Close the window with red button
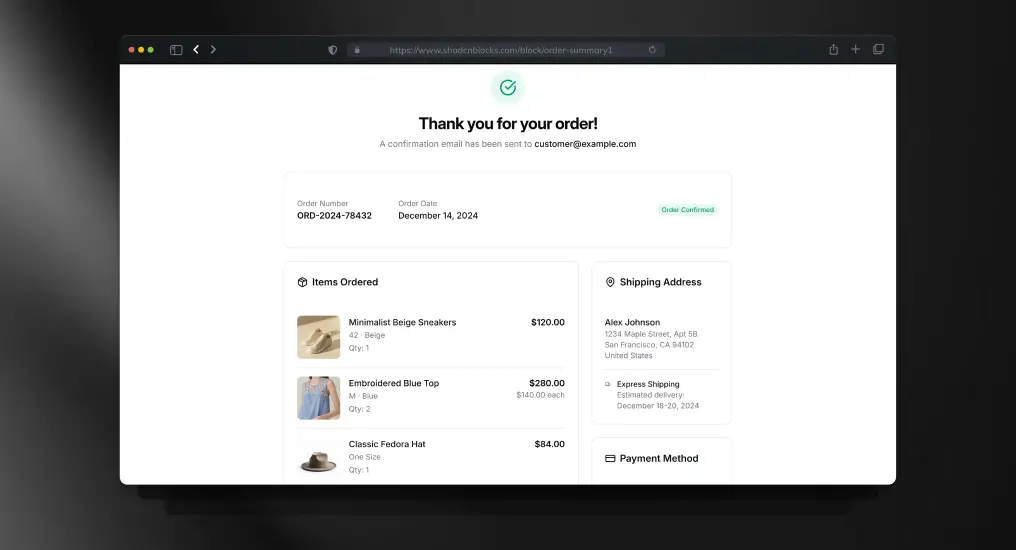Image resolution: width=1016 pixels, height=550 pixels. click(132, 50)
